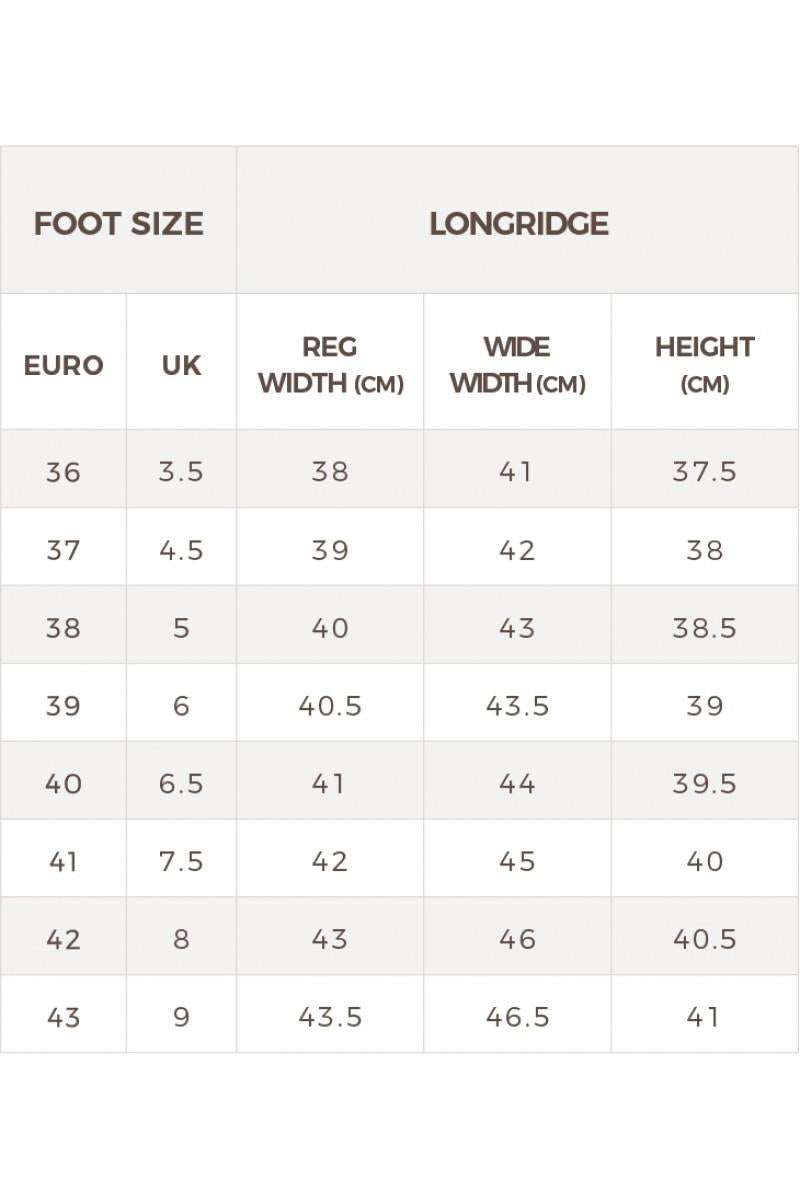Image resolution: width=800 pixels, height=1200 pixels.
Task: Click the 37.5 height value
Action: [704, 471]
